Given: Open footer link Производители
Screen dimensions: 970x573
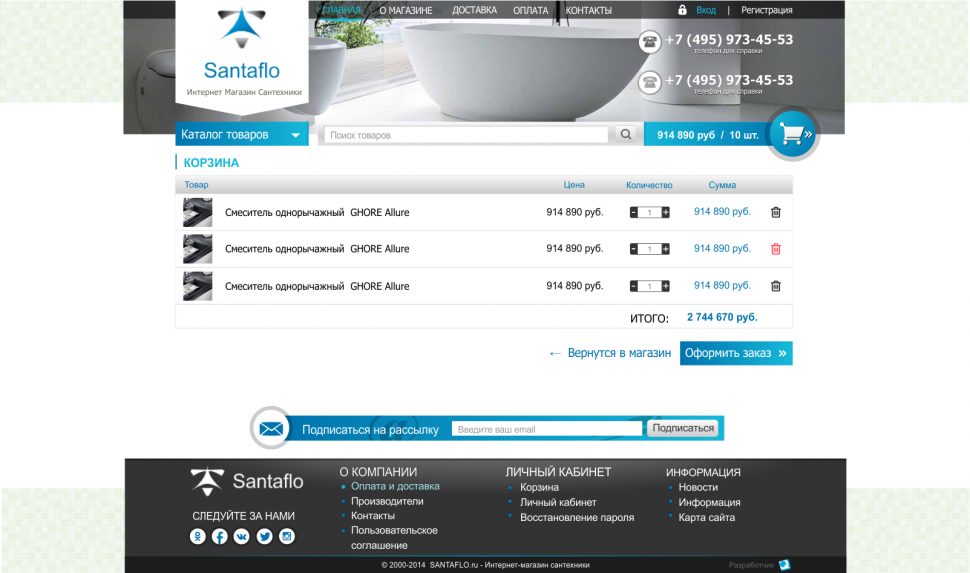Looking at the screenshot, I should tap(387, 501).
